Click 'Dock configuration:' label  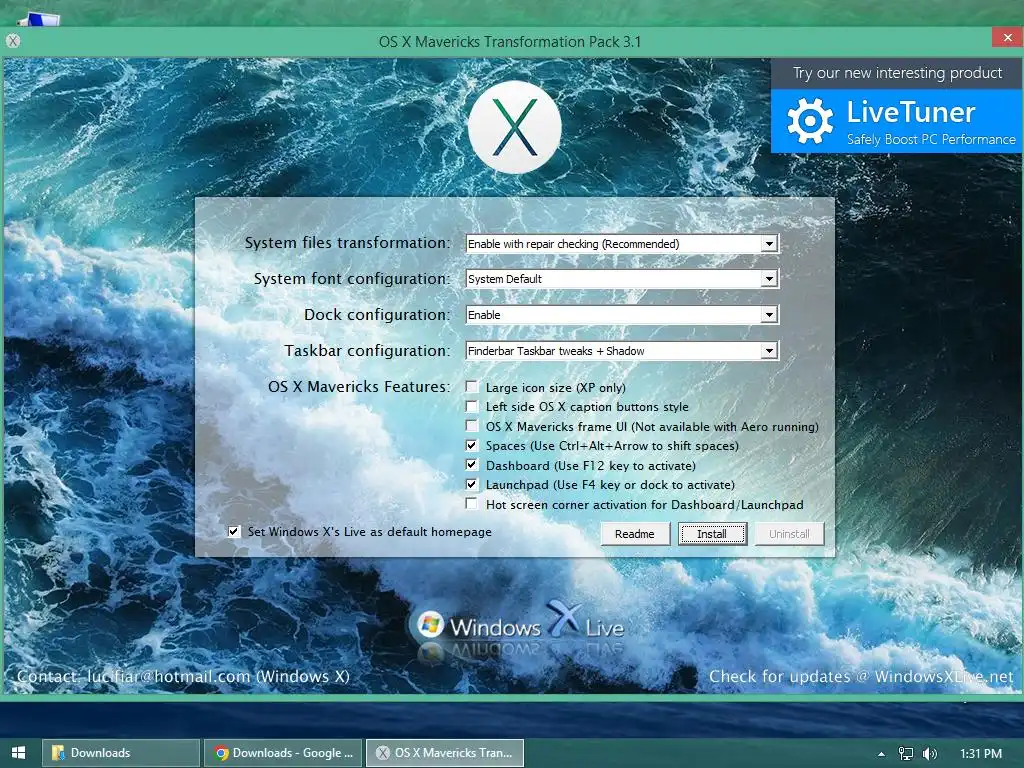377,315
